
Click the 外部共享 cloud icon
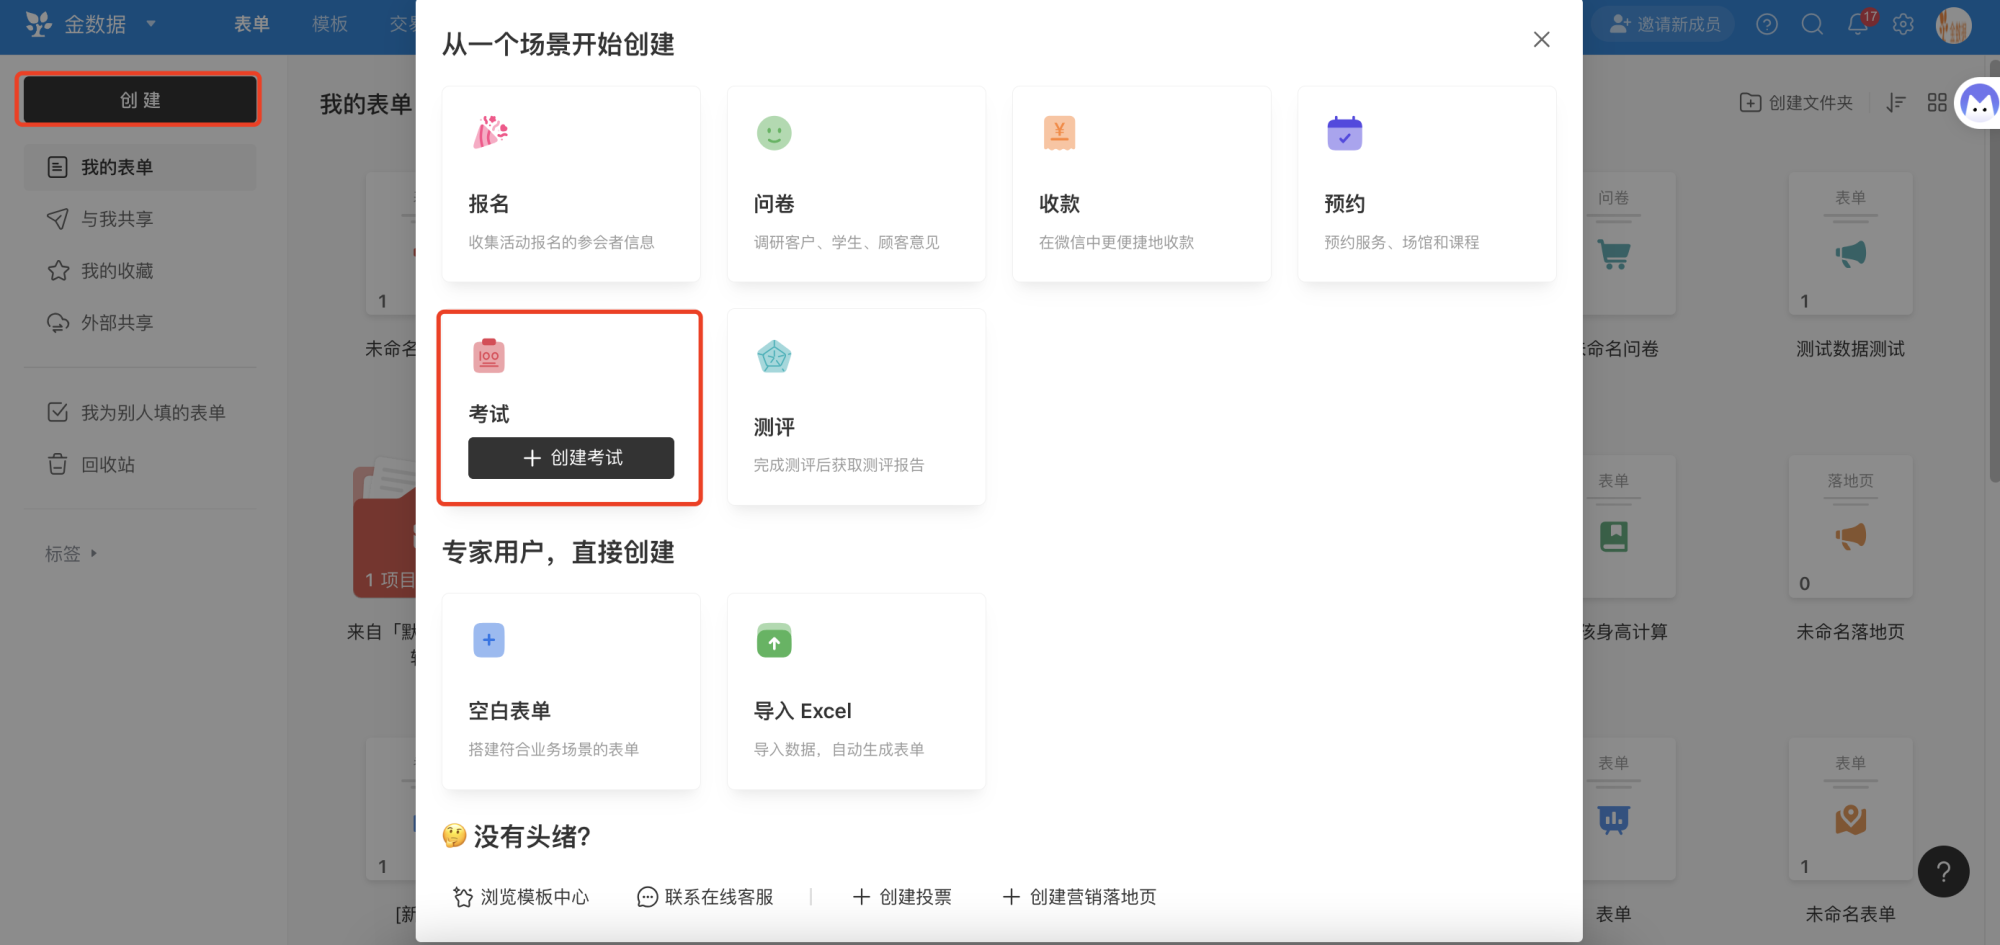58,323
